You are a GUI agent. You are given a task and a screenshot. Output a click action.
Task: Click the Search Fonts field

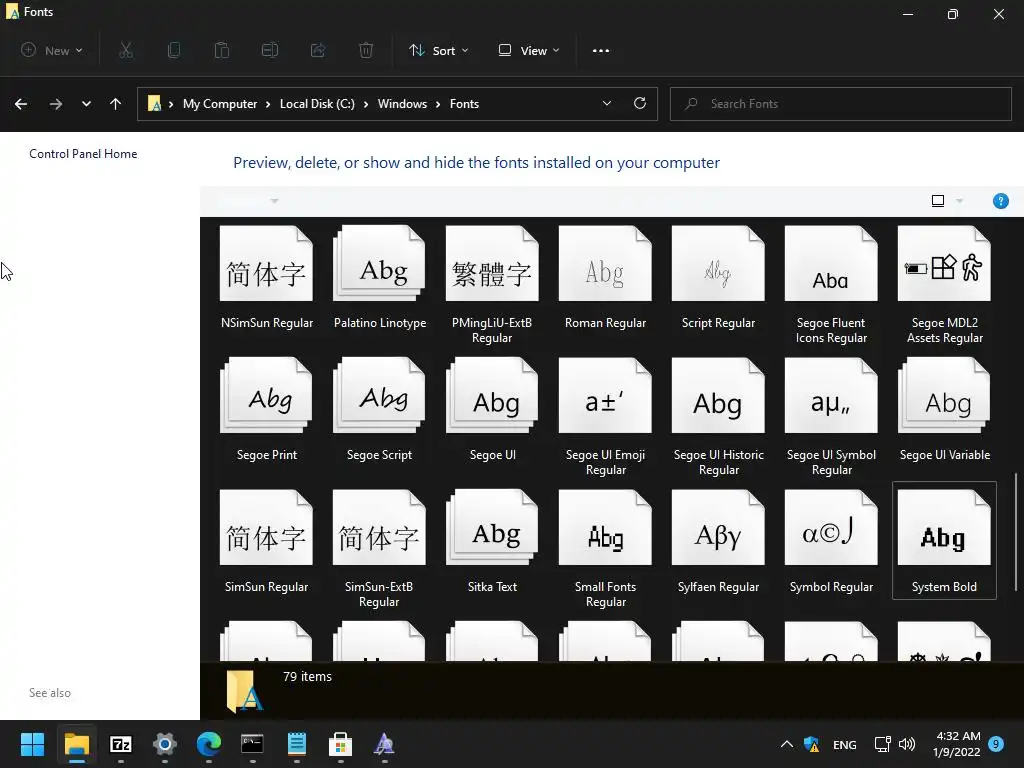pyautogui.click(x=840, y=104)
